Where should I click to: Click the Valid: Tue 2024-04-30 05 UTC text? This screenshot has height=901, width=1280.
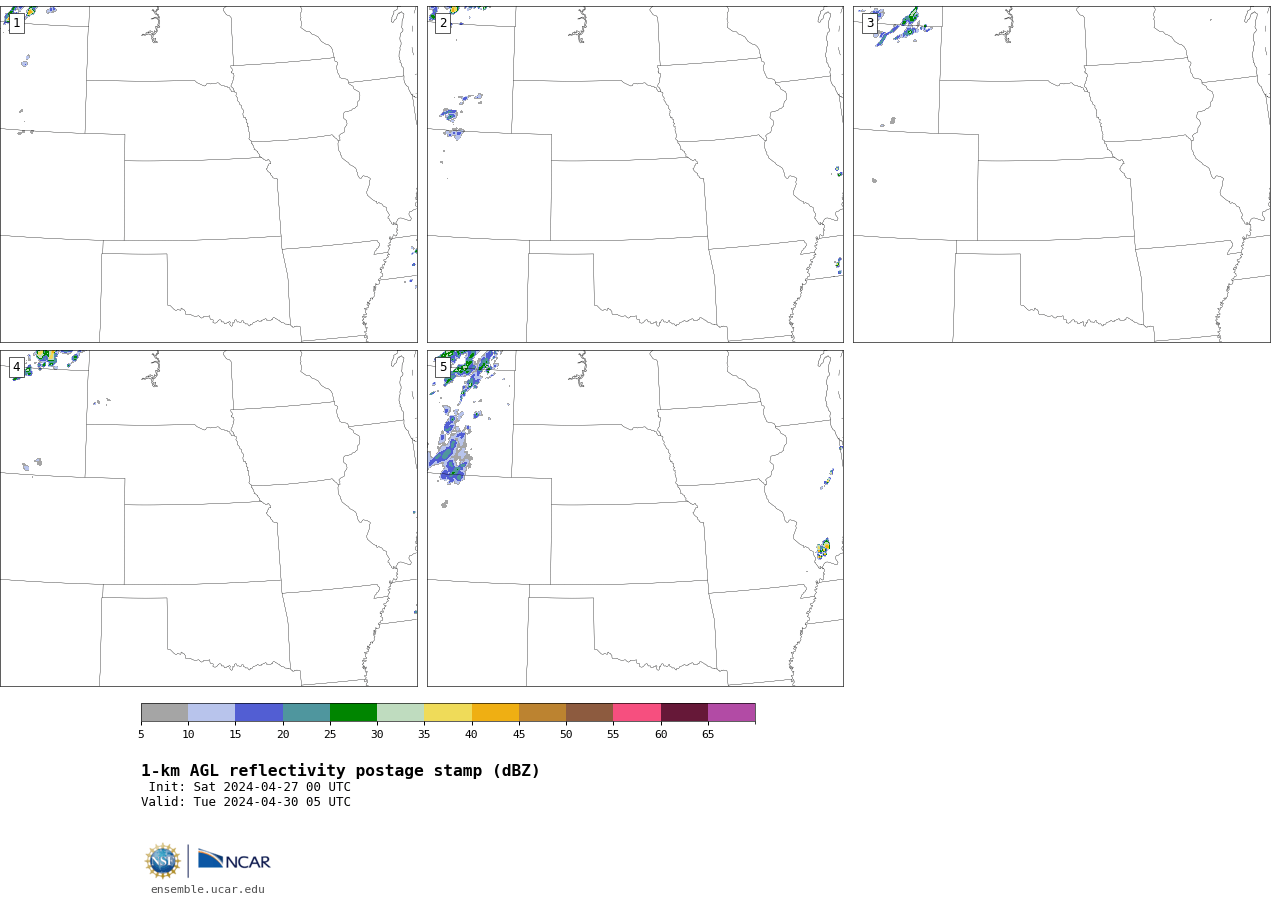[246, 802]
